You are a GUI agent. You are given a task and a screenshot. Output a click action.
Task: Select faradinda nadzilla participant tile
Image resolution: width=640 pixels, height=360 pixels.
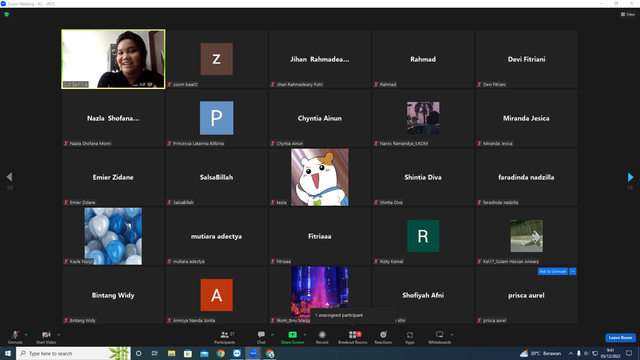pos(526,177)
